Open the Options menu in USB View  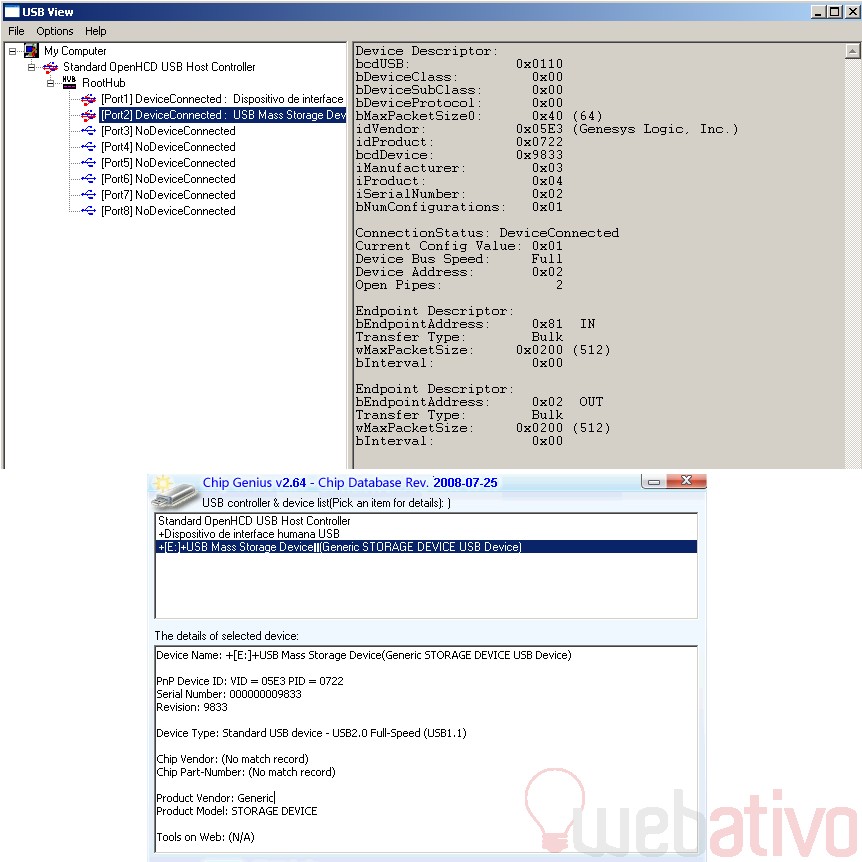click(x=54, y=31)
